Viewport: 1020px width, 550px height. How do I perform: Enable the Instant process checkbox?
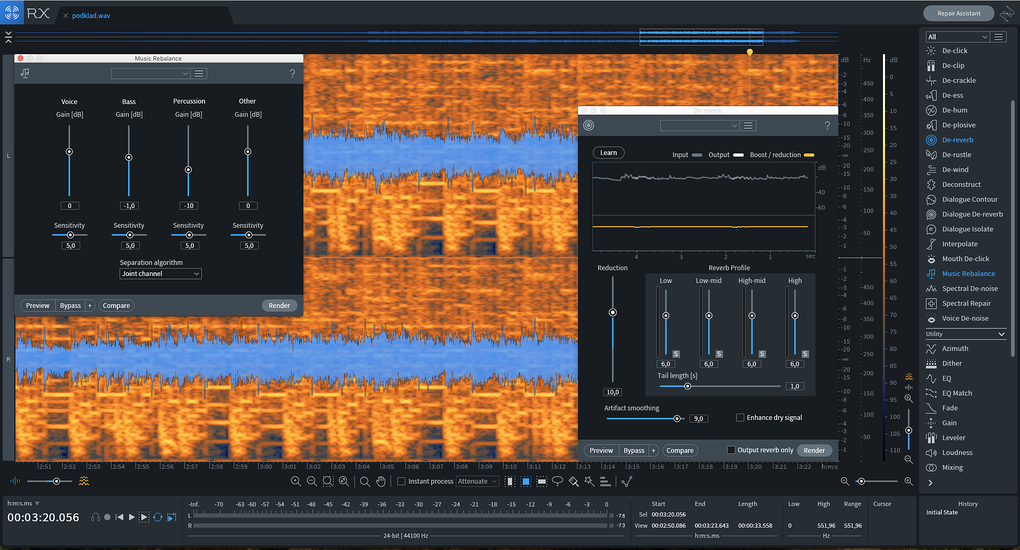pyautogui.click(x=401, y=482)
